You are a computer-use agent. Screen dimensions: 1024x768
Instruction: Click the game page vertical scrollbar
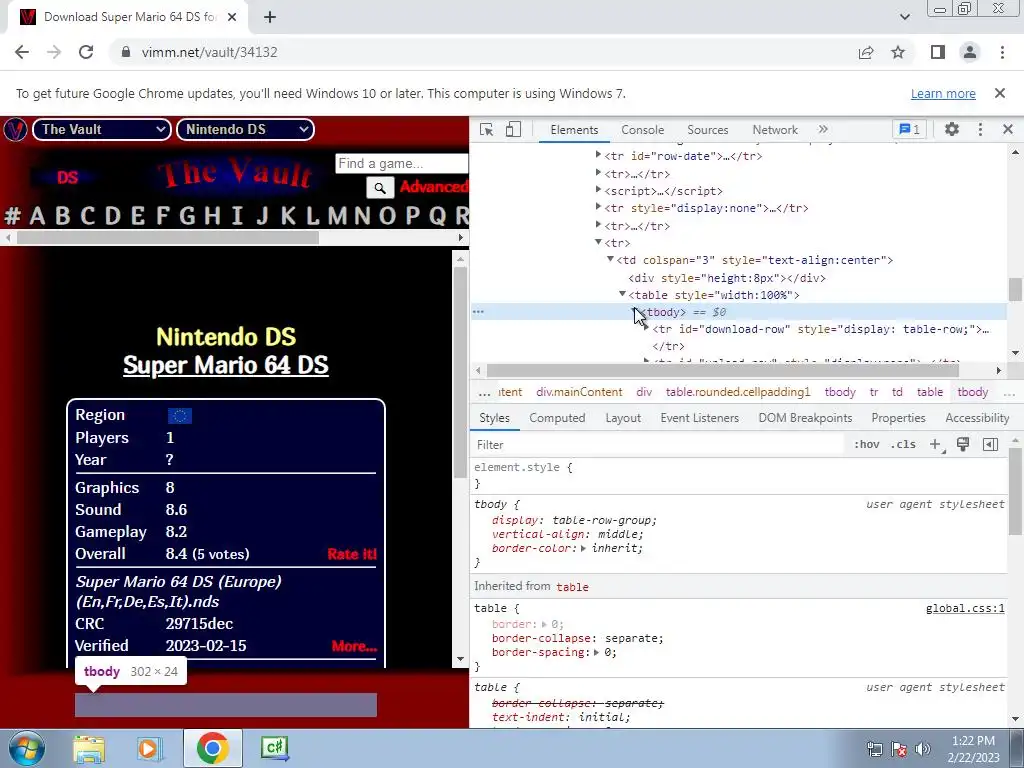460,372
